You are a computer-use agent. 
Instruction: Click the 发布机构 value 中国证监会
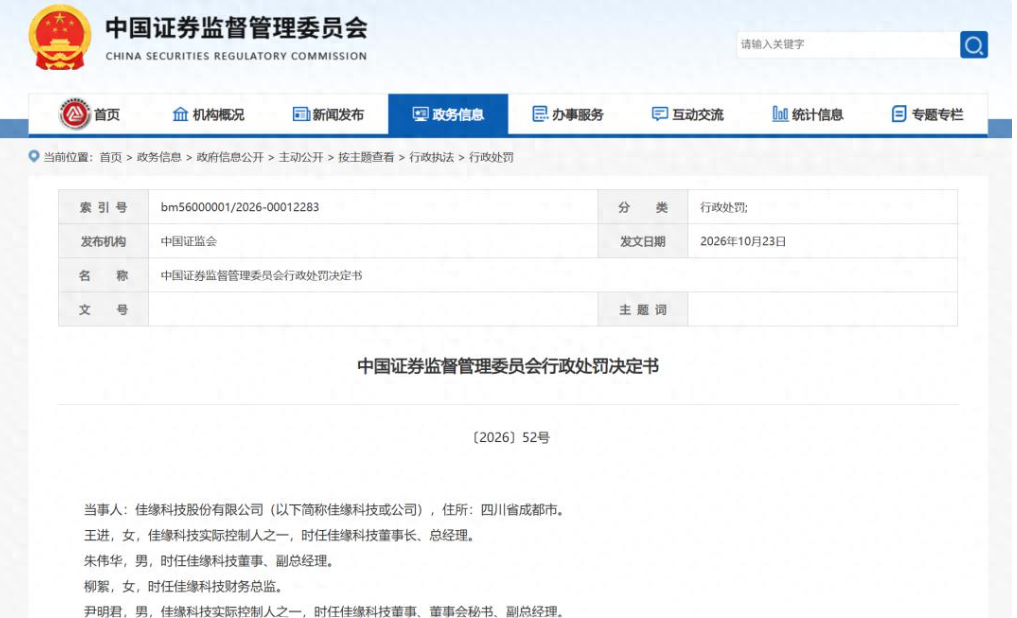[x=189, y=241]
